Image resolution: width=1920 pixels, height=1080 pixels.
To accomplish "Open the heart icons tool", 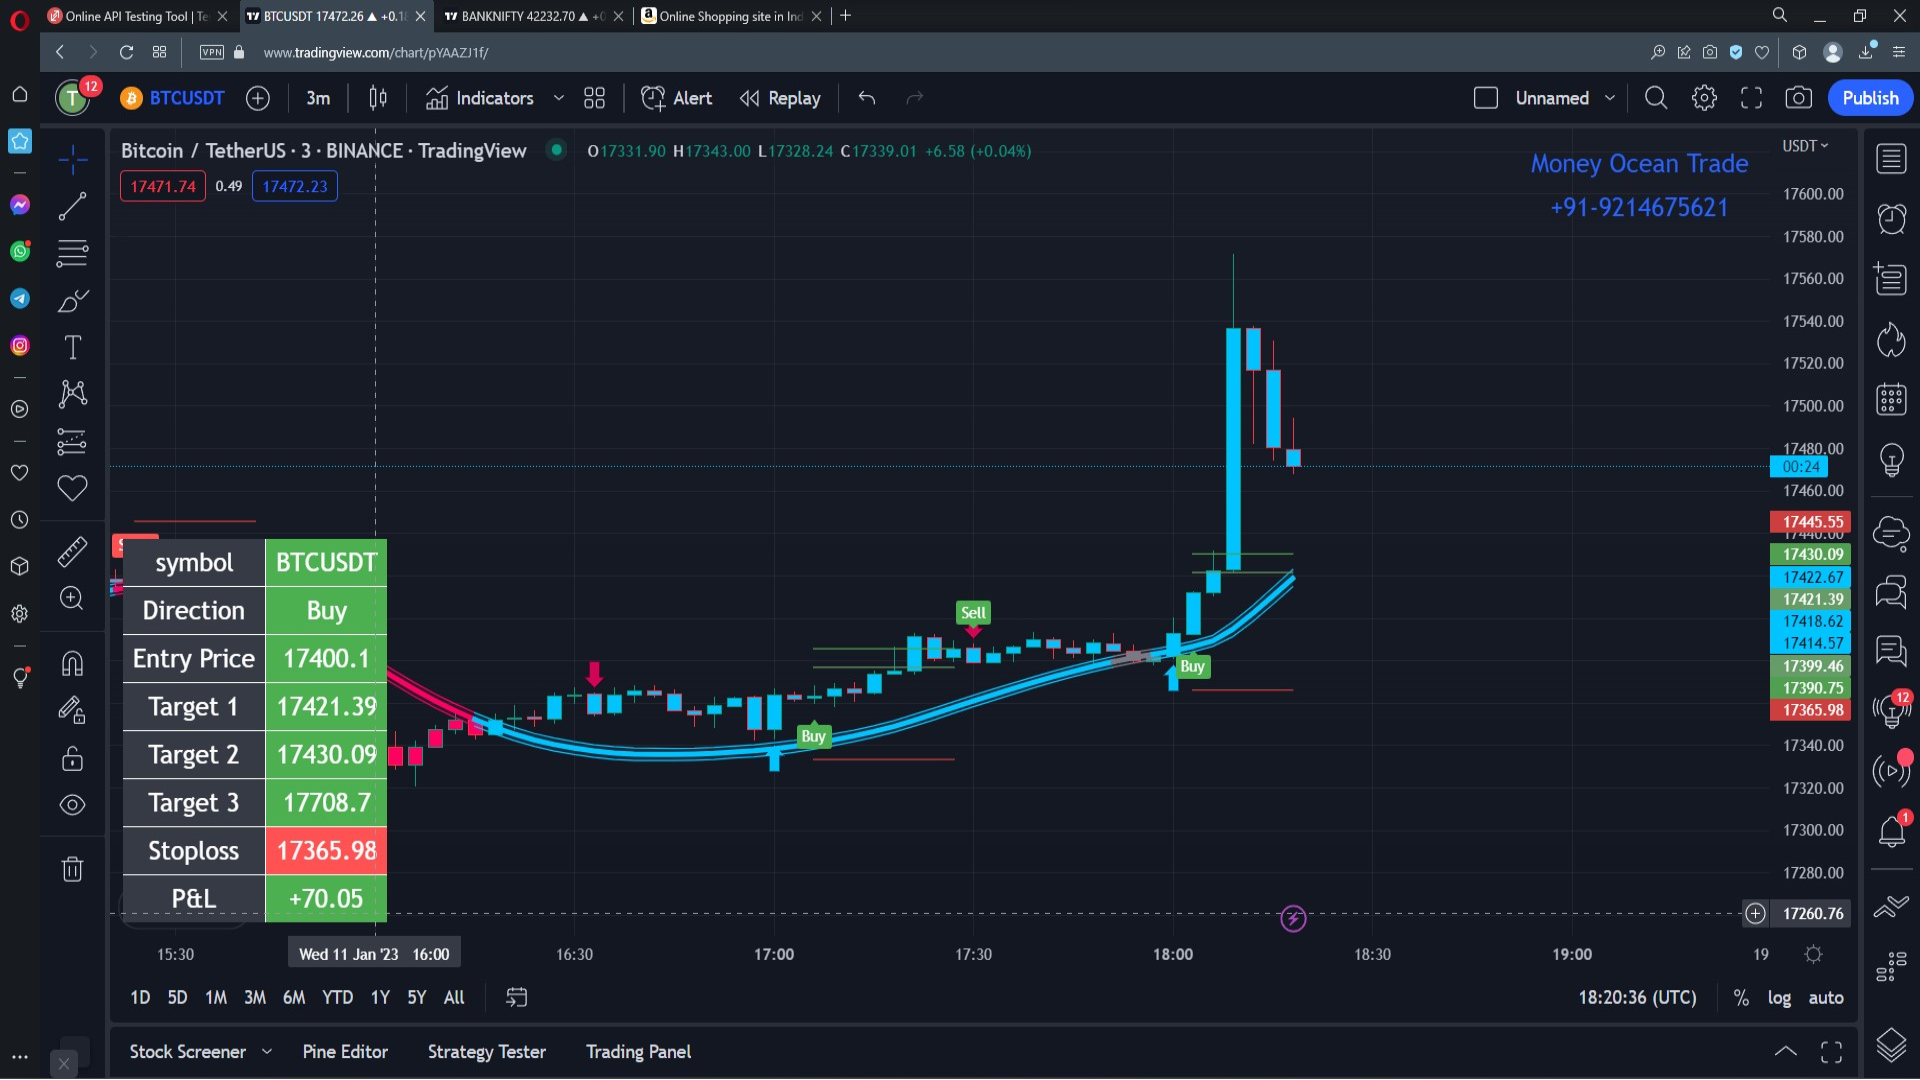I will click(x=72, y=488).
